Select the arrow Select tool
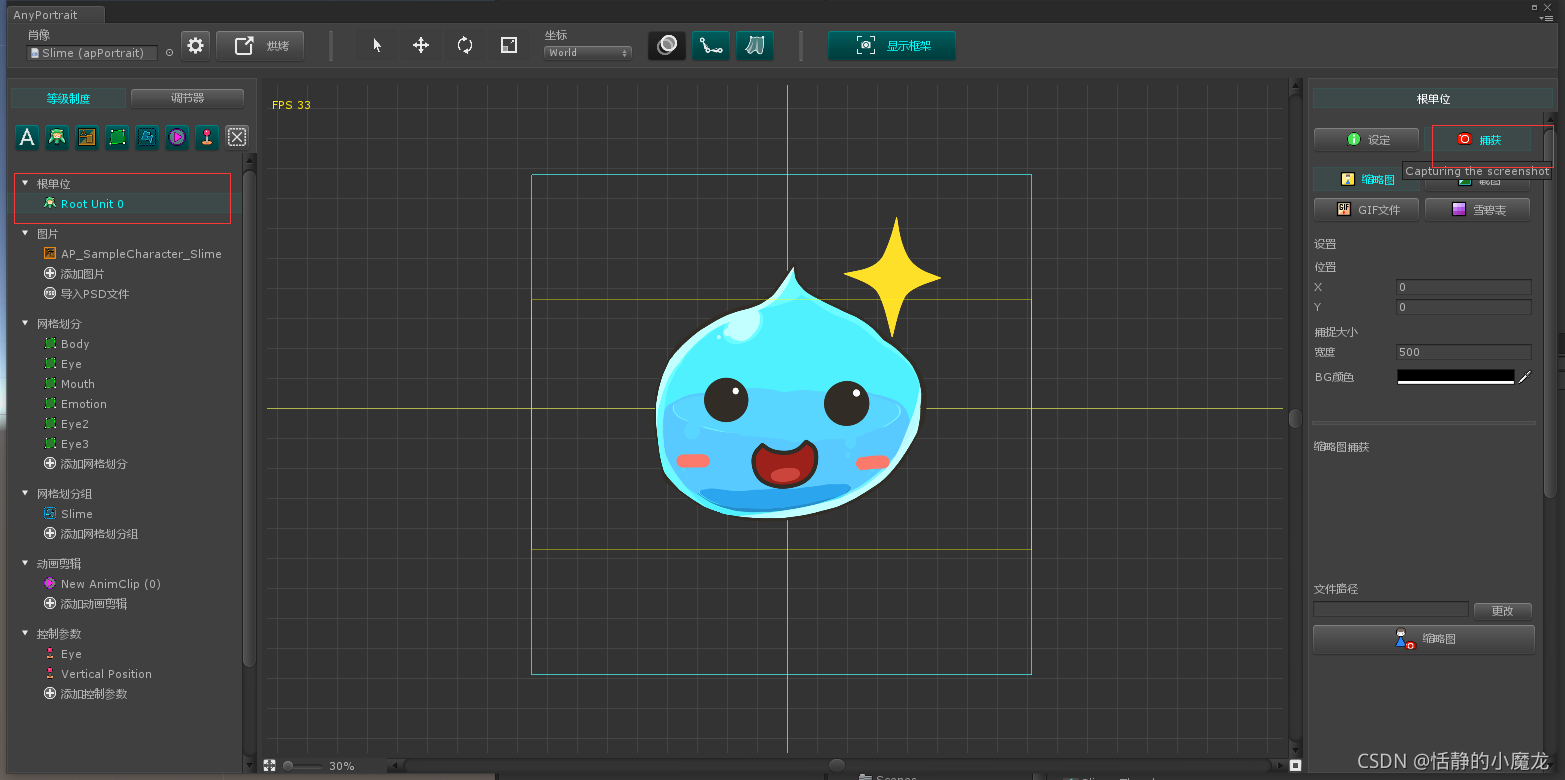This screenshot has width=1565, height=780. click(x=377, y=45)
